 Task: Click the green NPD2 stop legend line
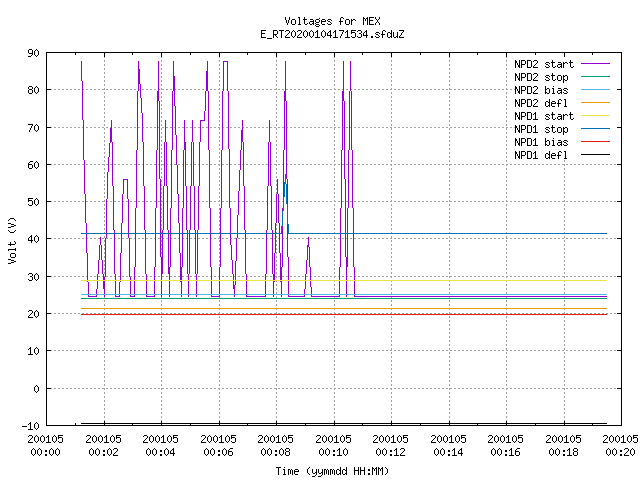(595, 76)
